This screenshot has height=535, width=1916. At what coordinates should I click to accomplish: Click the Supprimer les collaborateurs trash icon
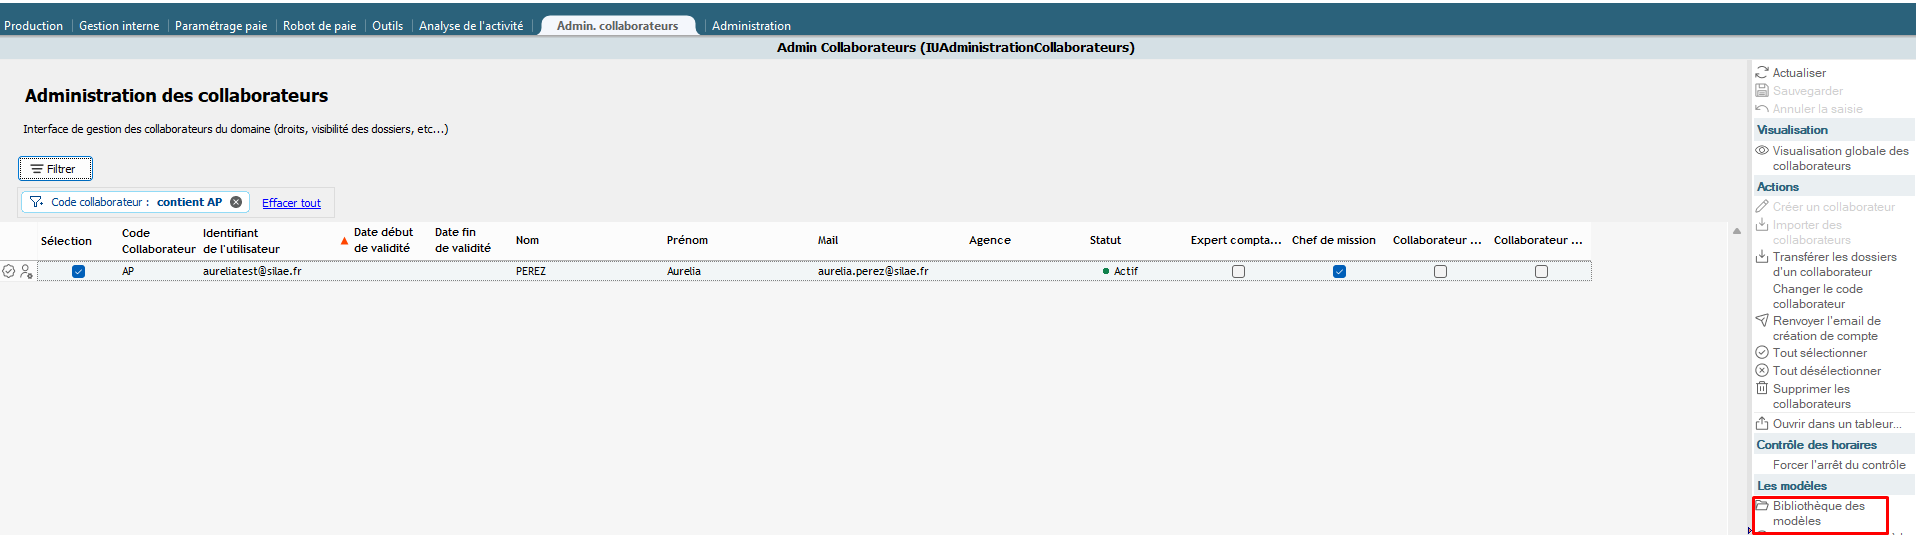1762,389
